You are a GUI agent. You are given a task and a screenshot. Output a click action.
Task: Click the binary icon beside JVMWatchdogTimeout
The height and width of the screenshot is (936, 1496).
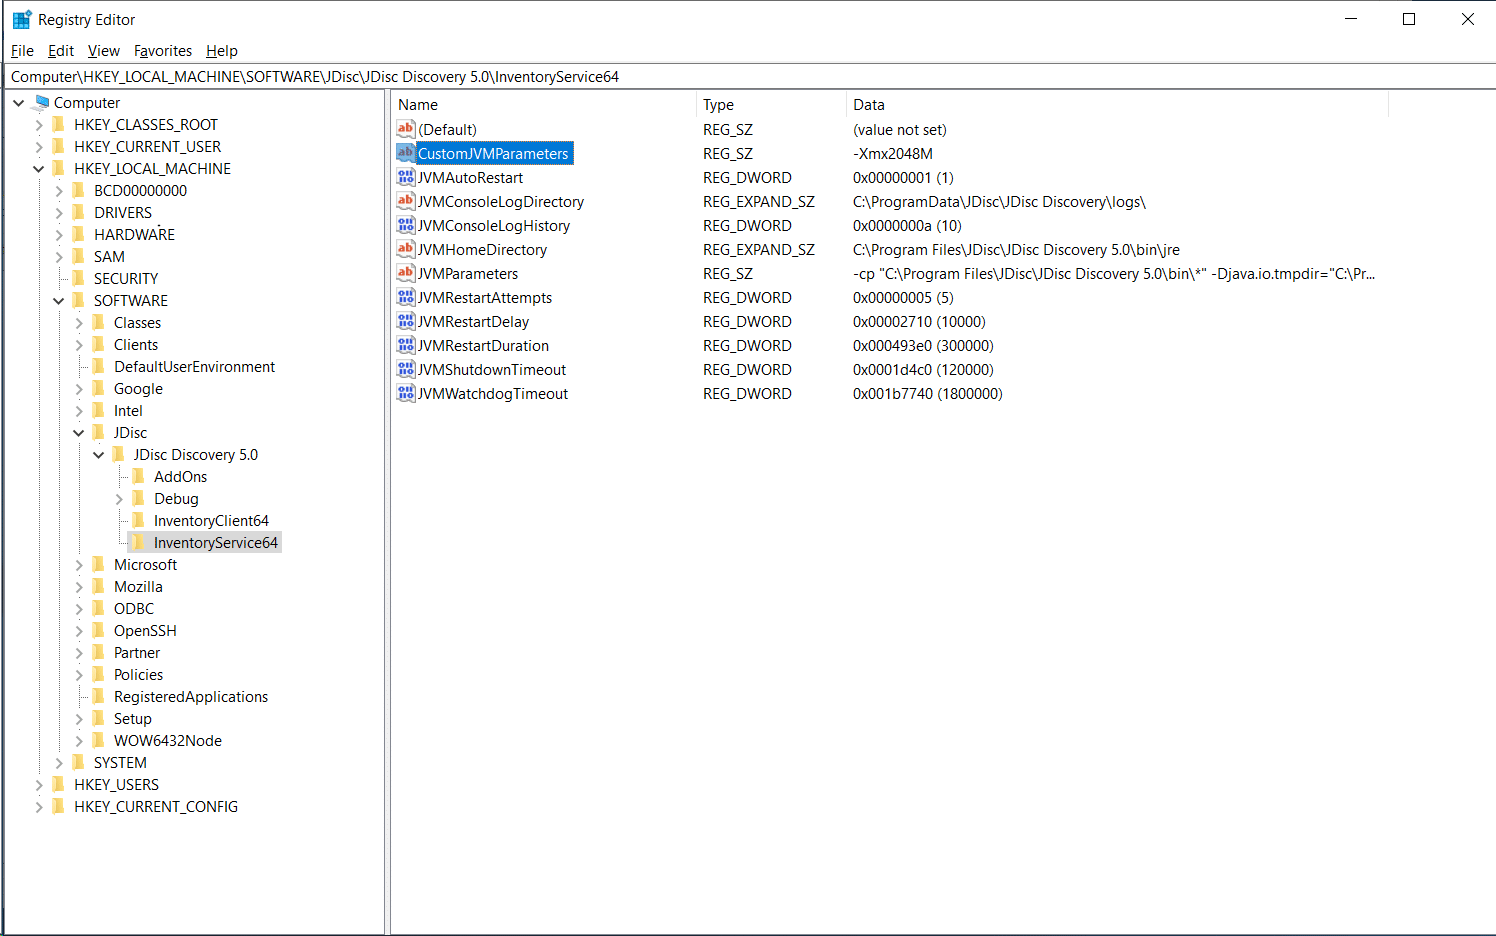406,393
